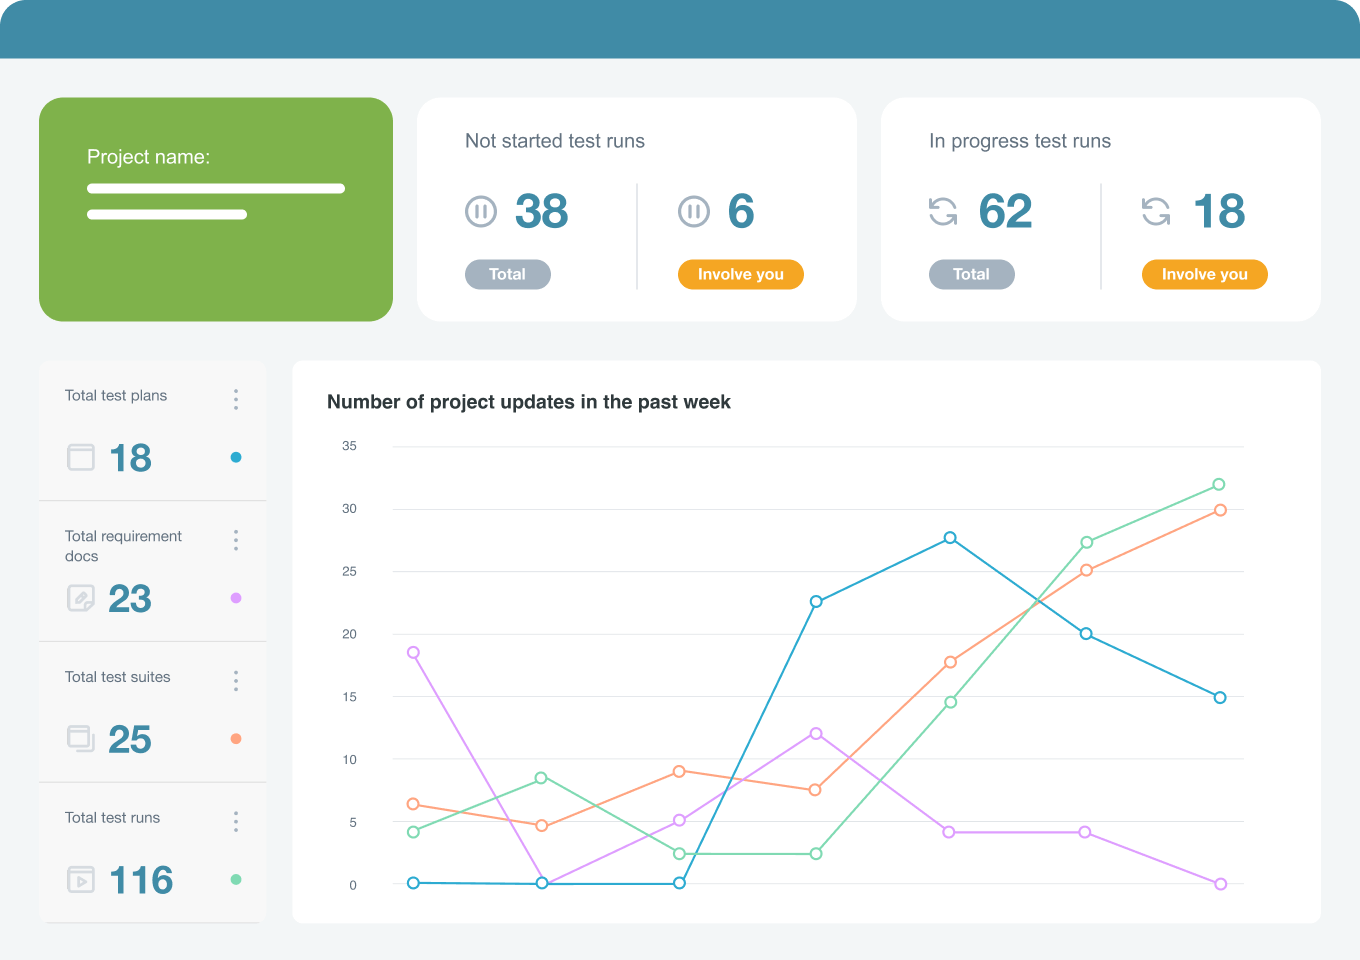The image size is (1360, 960).
Task: Open Total requirement docs options menu
Action: (x=236, y=540)
